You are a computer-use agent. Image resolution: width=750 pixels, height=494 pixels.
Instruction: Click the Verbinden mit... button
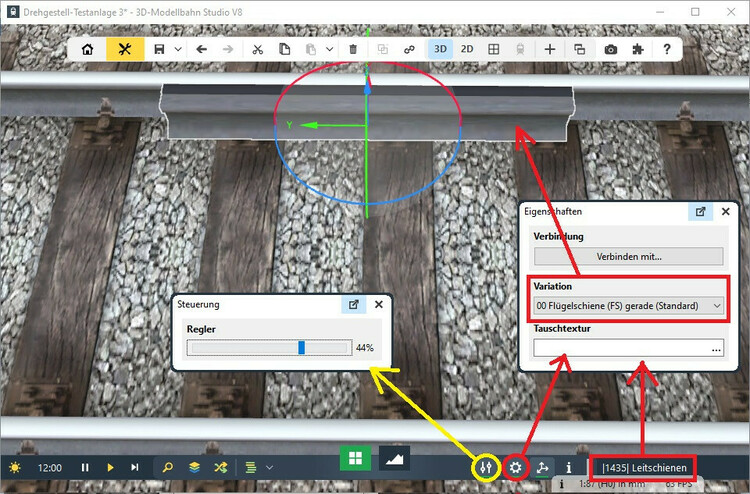pyautogui.click(x=629, y=256)
